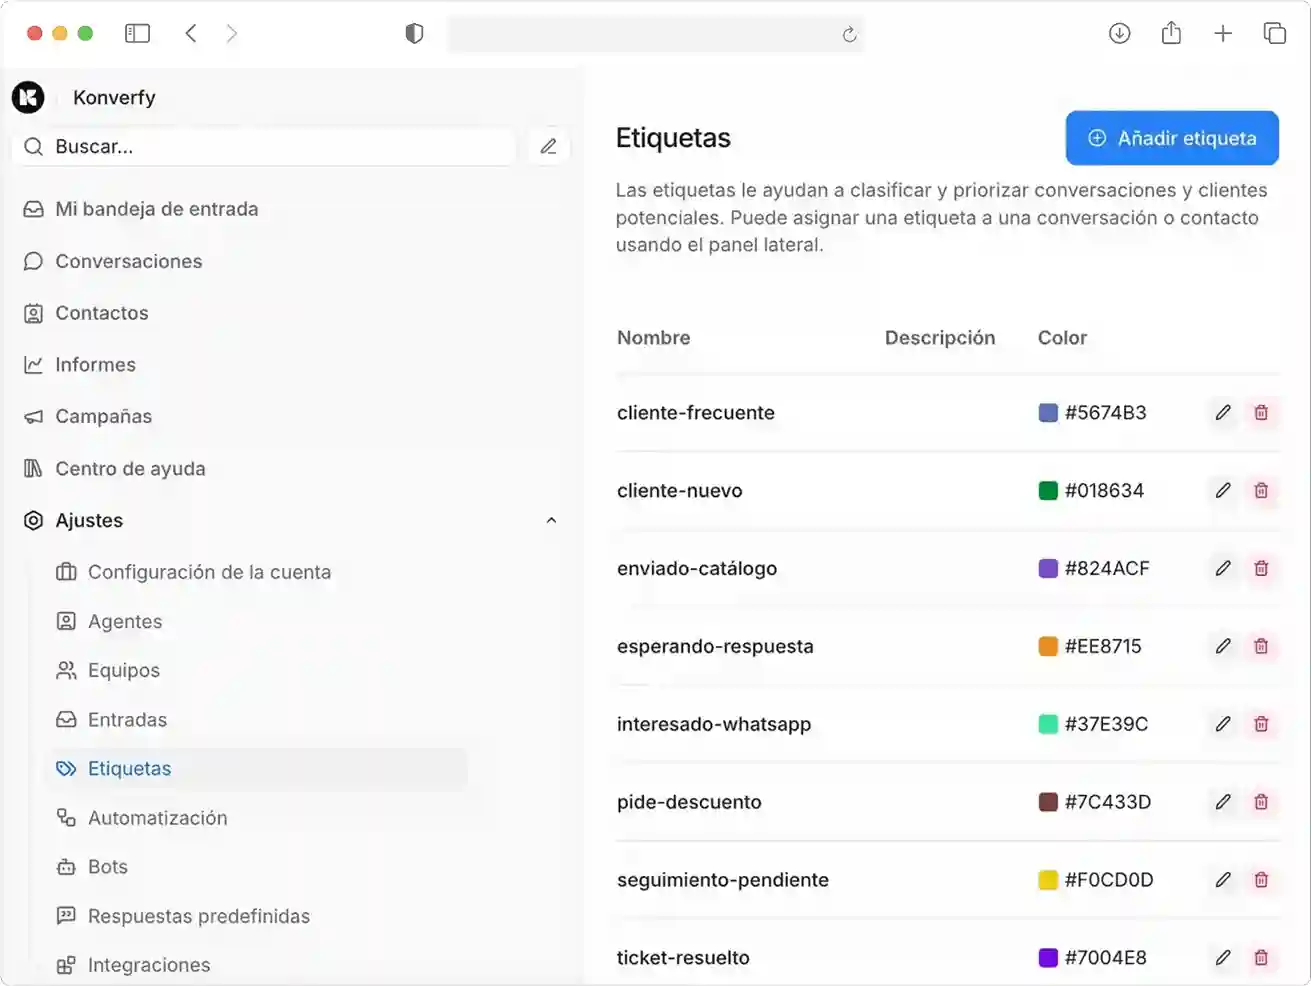Click the #018634 green color swatch
The height and width of the screenshot is (986, 1311).
click(1048, 490)
